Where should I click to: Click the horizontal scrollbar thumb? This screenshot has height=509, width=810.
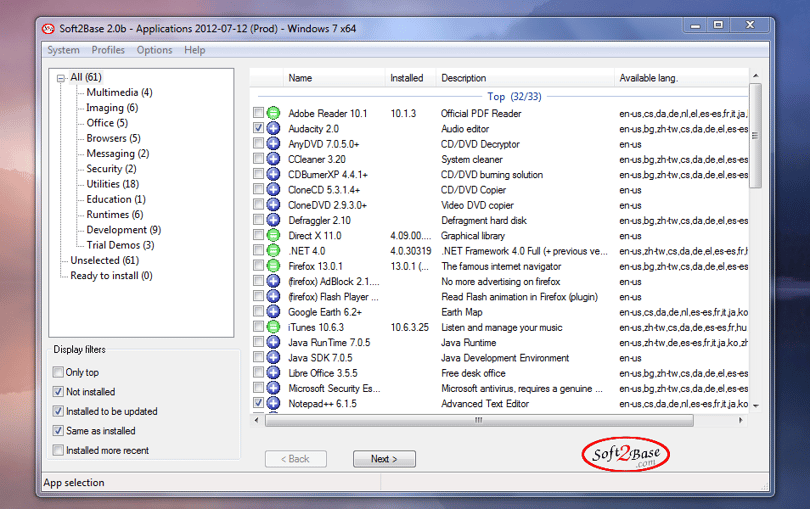[x=479, y=420]
